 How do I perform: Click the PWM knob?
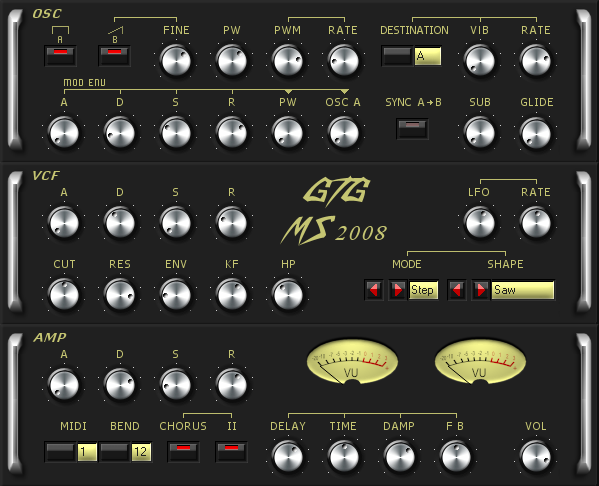[288, 61]
